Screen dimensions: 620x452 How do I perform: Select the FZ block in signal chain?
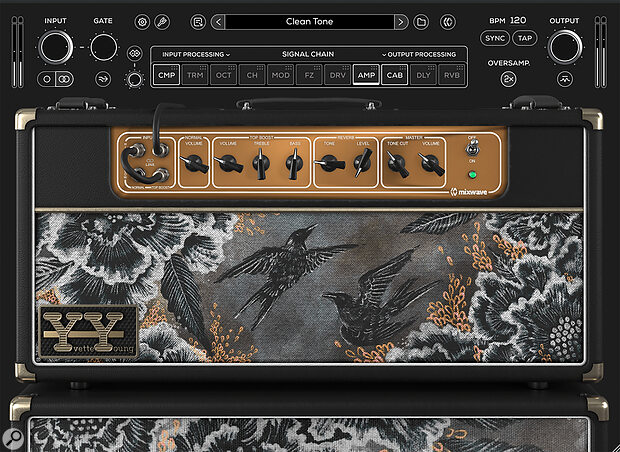click(x=309, y=75)
